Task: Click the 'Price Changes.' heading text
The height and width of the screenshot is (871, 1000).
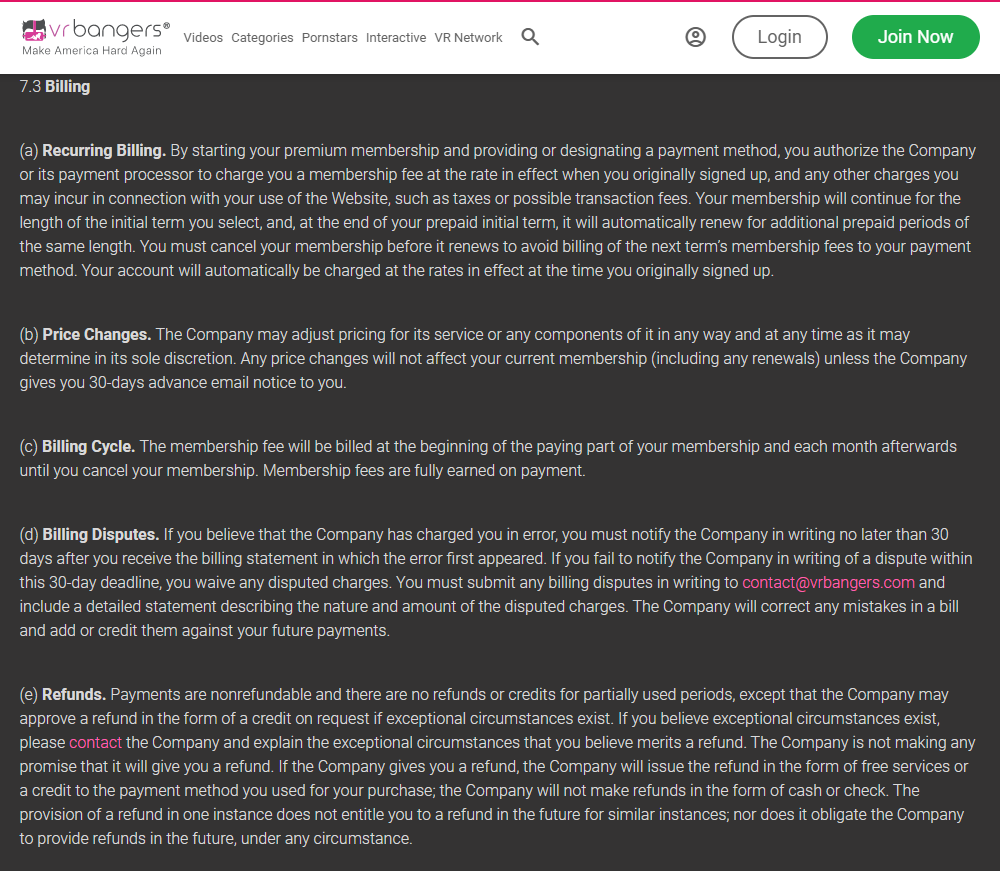Action: 96,335
